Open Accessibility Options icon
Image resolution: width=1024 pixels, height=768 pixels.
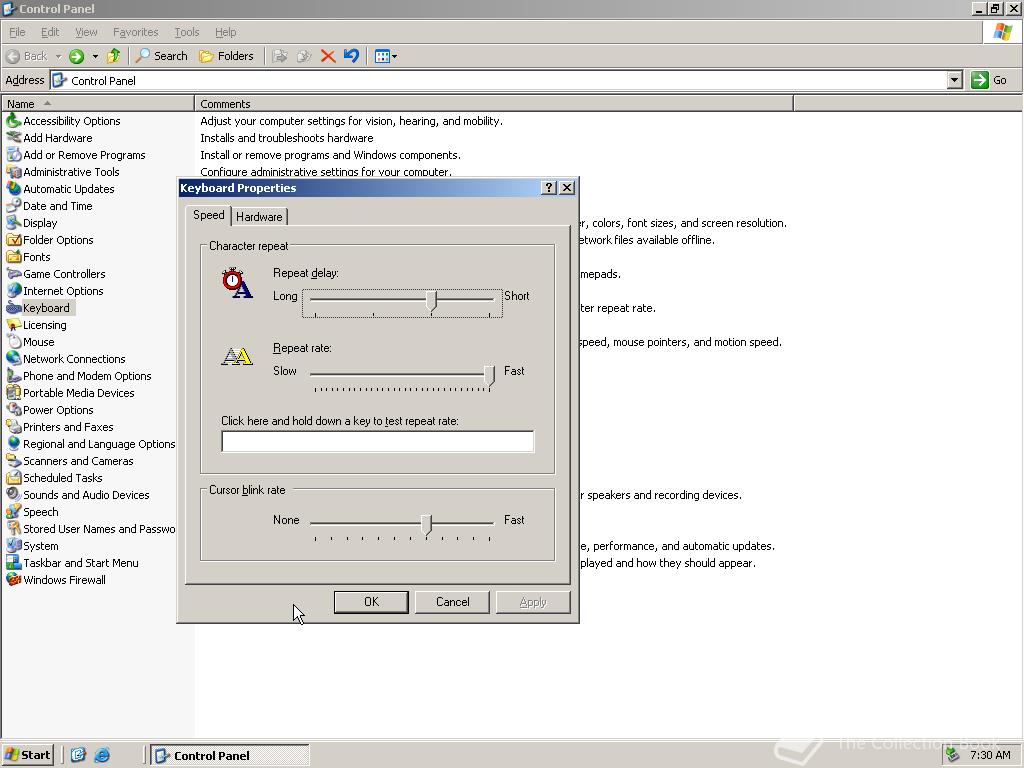pyautogui.click(x=13, y=121)
